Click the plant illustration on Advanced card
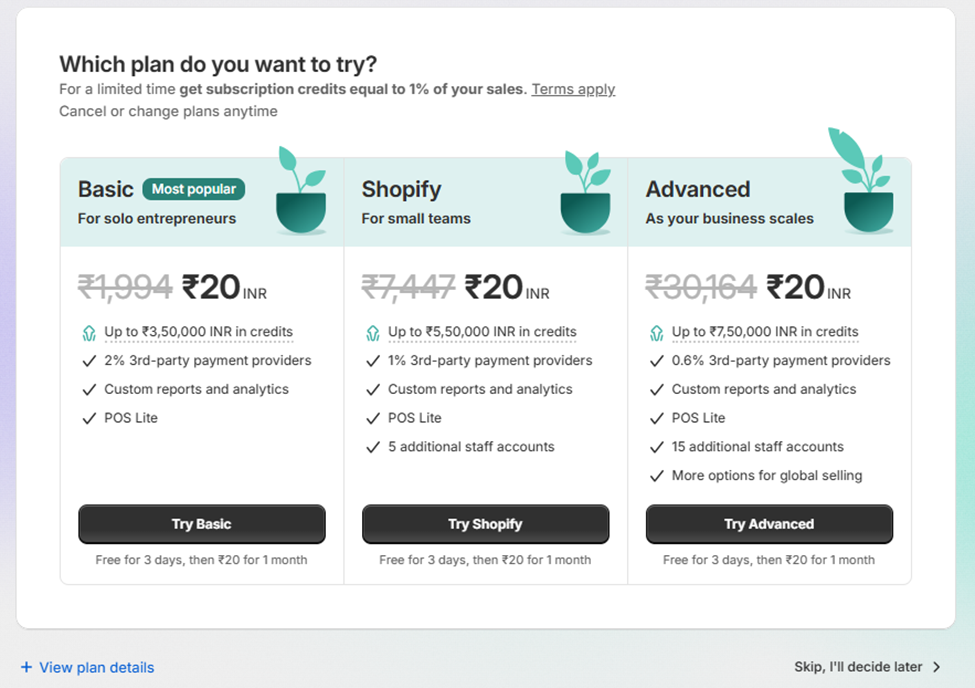 point(862,180)
